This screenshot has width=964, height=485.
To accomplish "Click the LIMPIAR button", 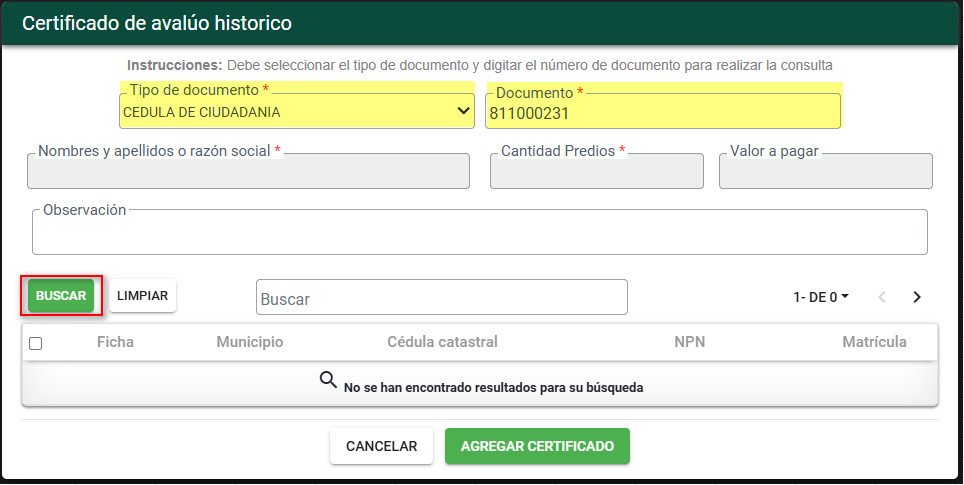I will tap(143, 296).
